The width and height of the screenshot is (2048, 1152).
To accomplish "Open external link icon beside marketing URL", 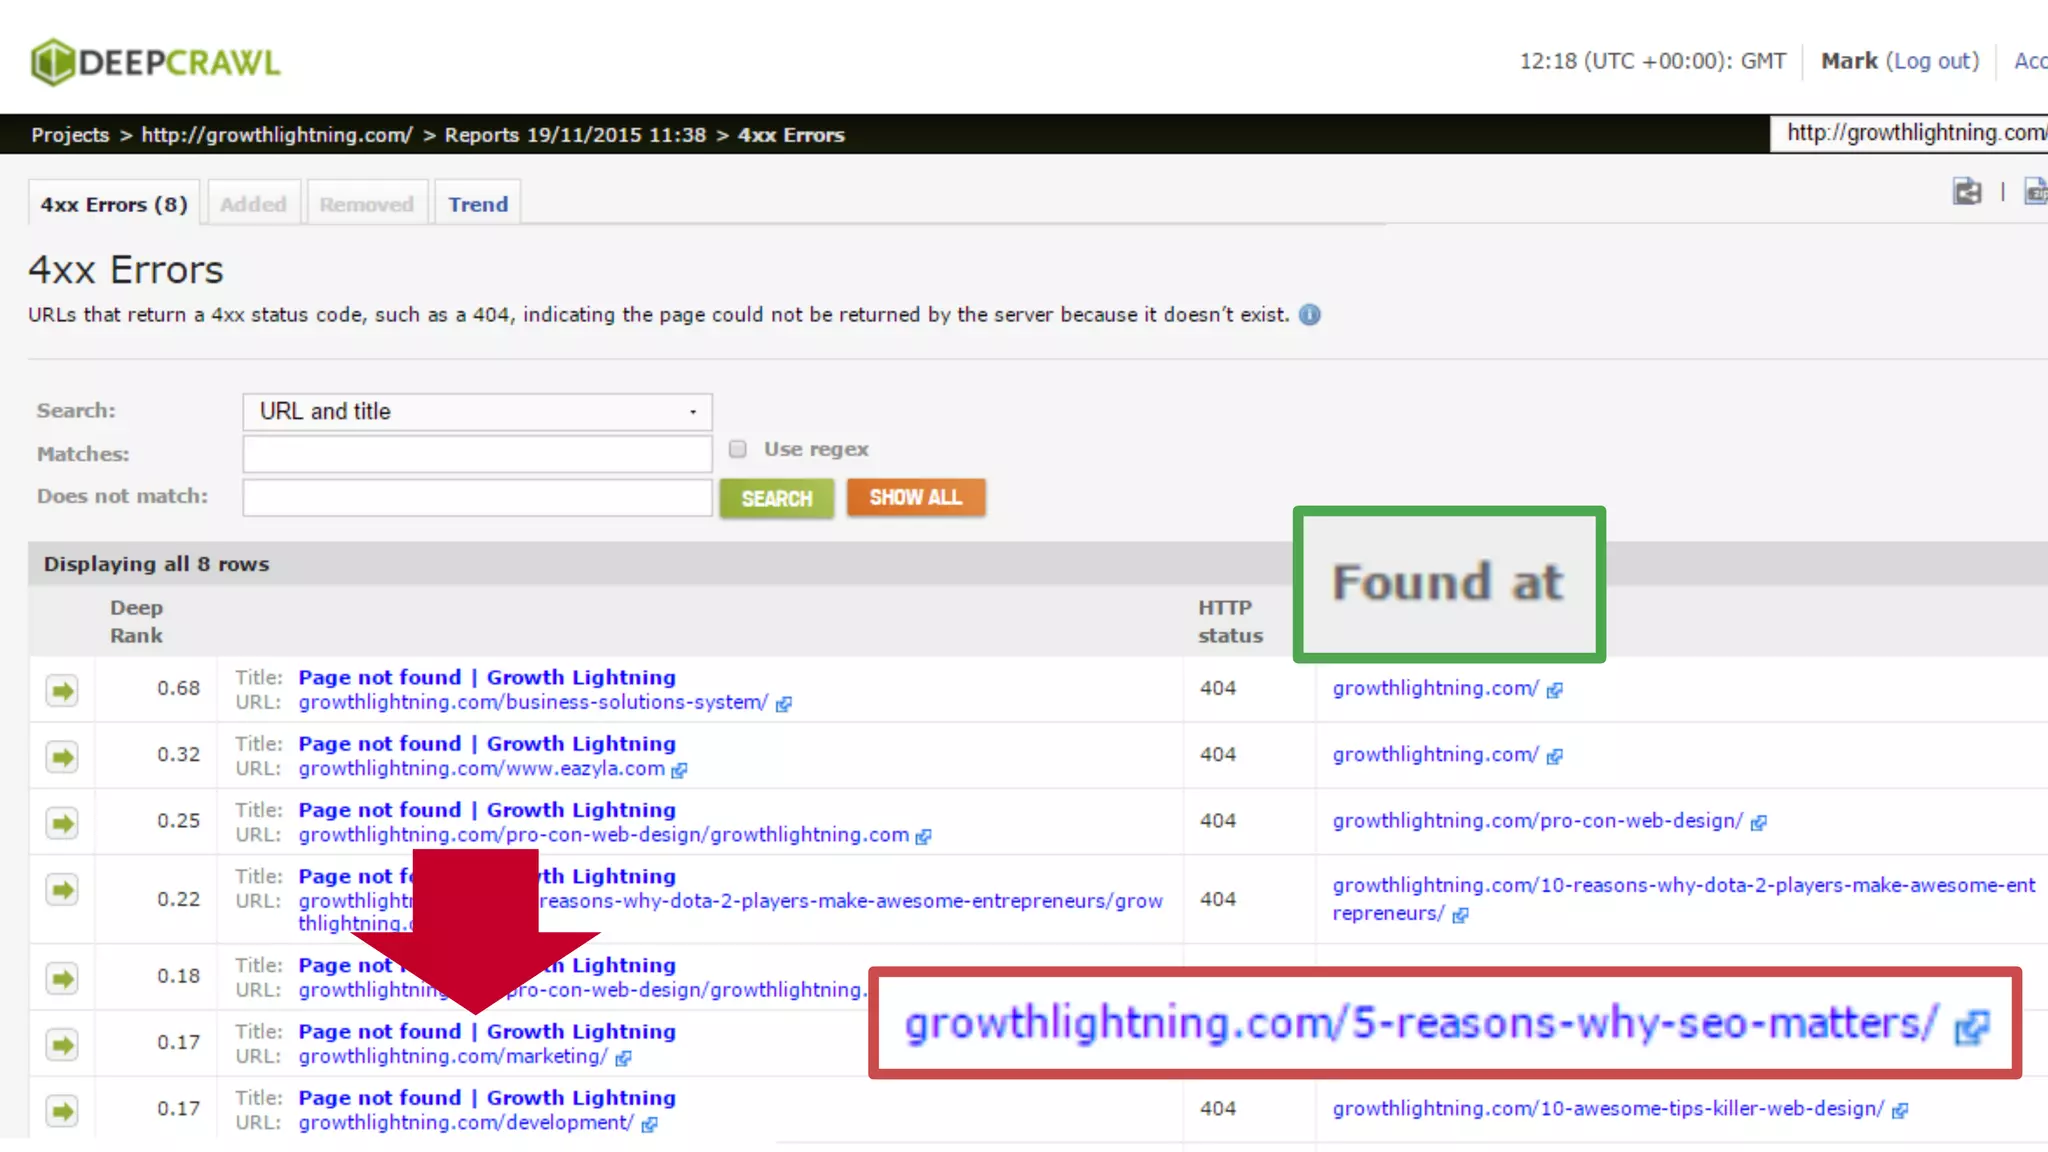I will pyautogui.click(x=624, y=1058).
